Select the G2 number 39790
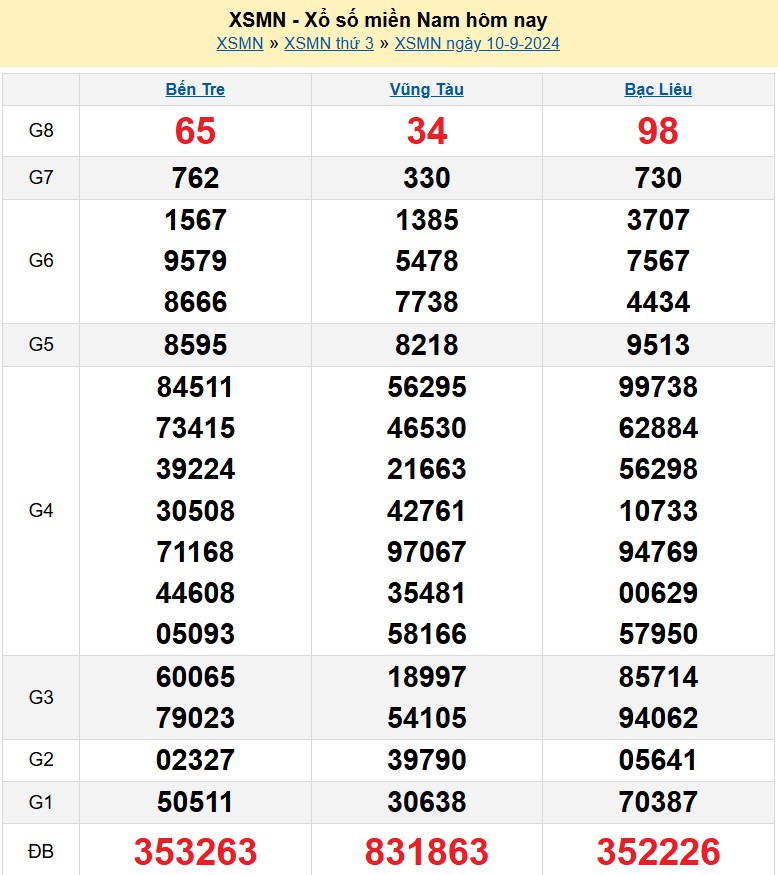The height and width of the screenshot is (875, 778). coord(427,760)
